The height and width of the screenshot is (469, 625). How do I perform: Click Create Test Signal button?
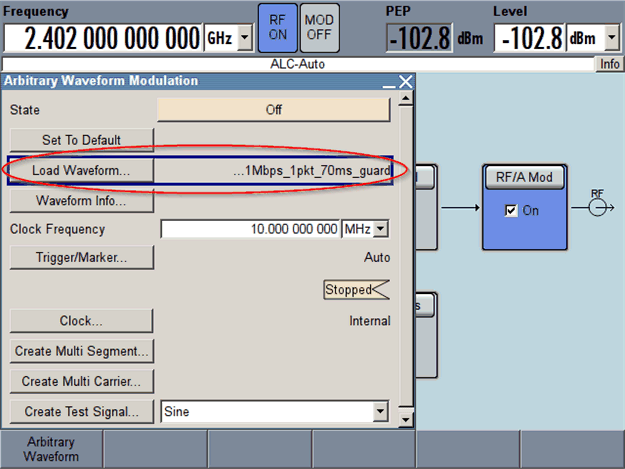tap(81, 412)
